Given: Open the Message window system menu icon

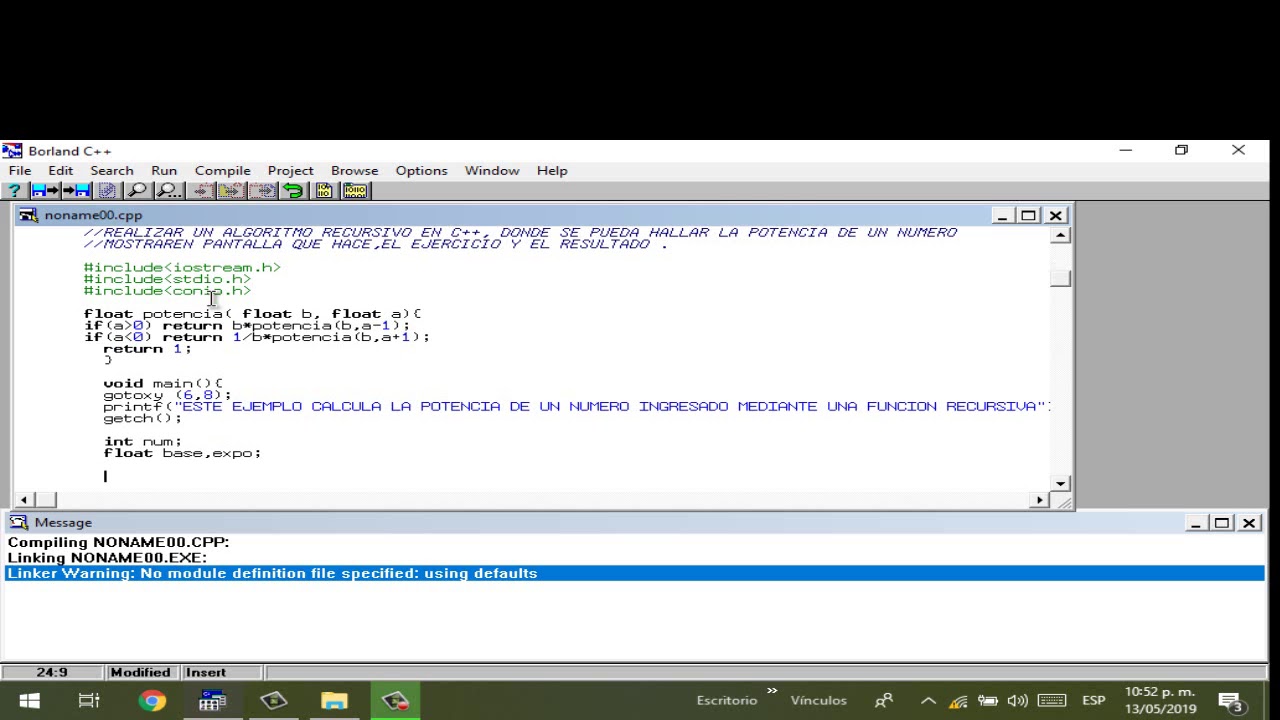Looking at the screenshot, I should [x=19, y=522].
